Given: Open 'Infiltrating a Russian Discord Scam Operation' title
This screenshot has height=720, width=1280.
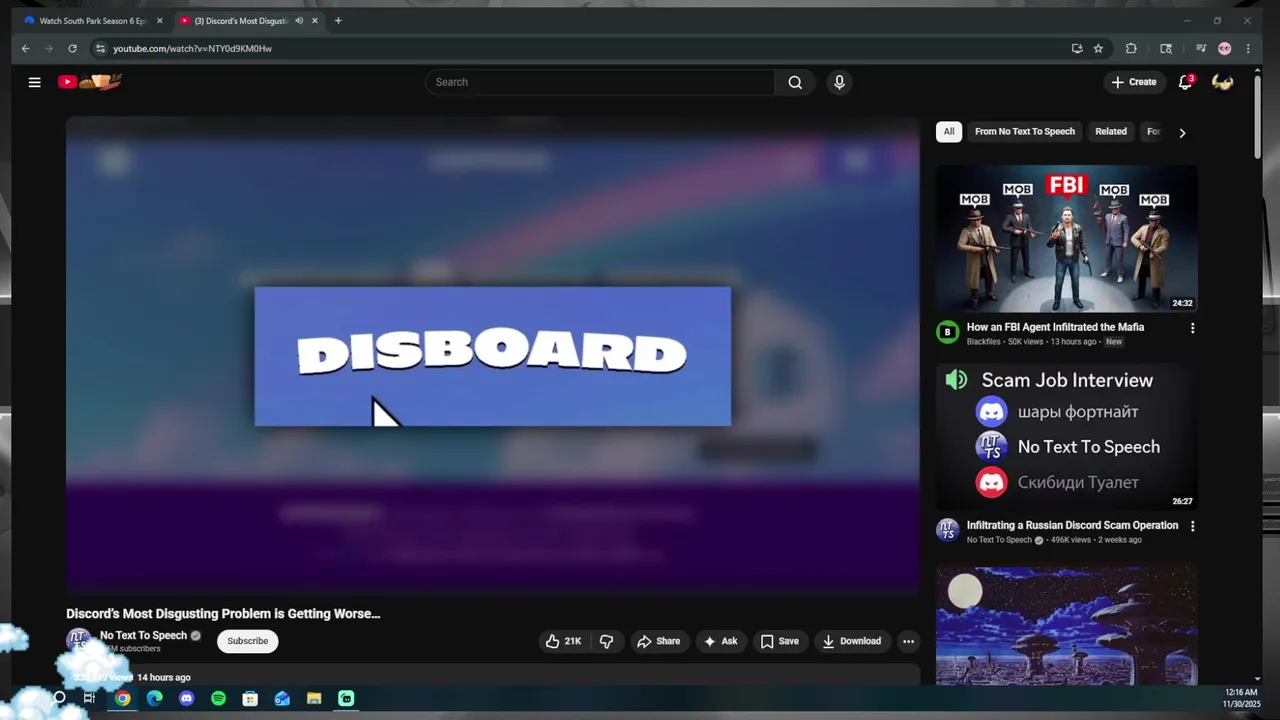Looking at the screenshot, I should [x=1072, y=525].
